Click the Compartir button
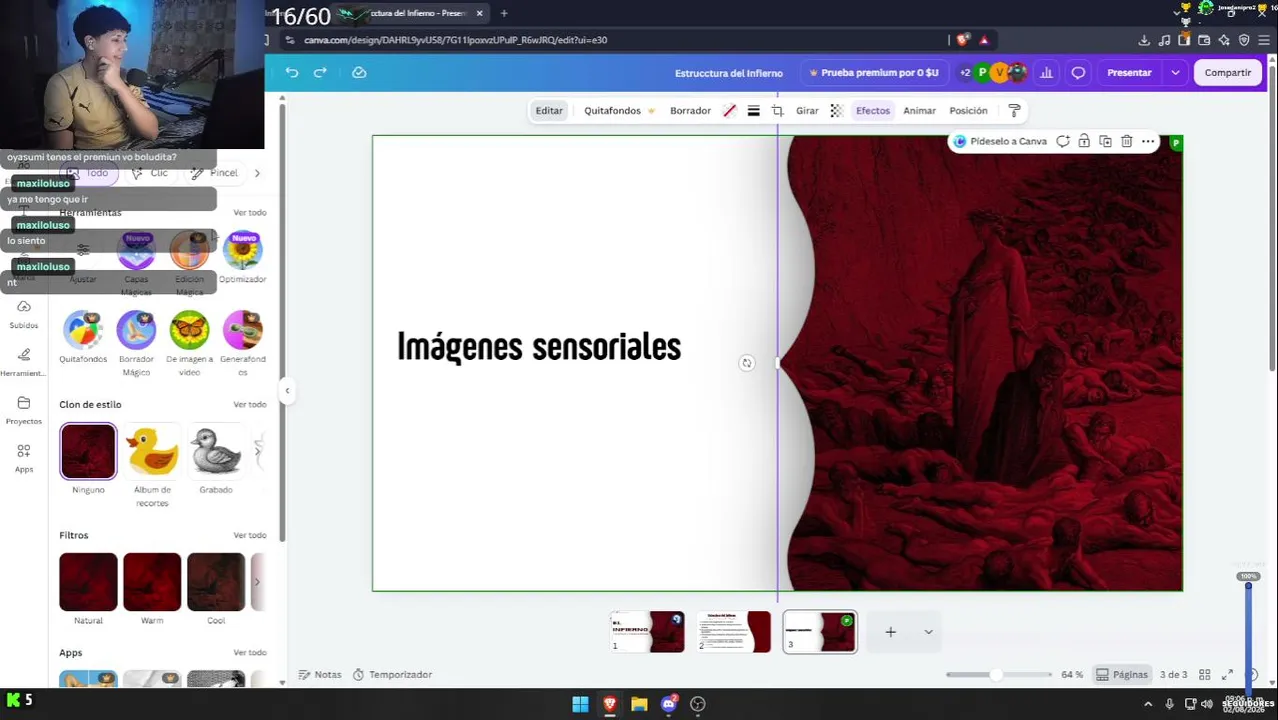Image resolution: width=1278 pixels, height=720 pixels. (x=1227, y=72)
